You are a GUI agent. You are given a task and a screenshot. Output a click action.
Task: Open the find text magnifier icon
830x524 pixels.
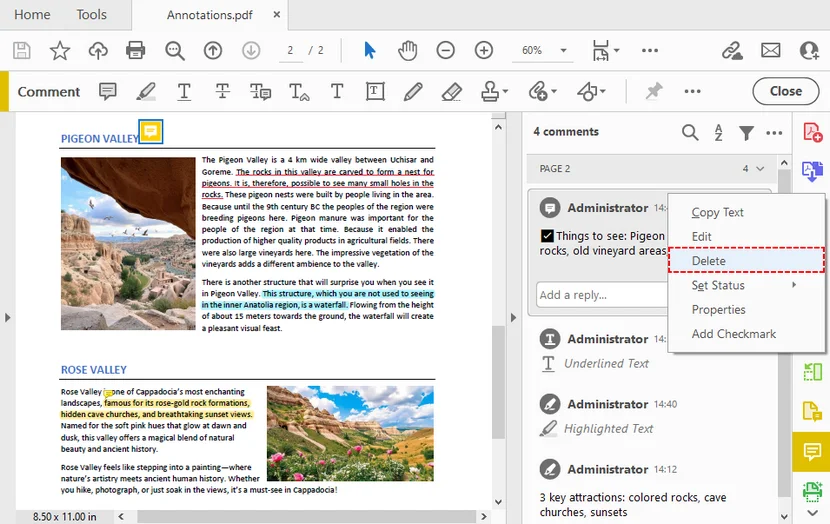(174, 51)
